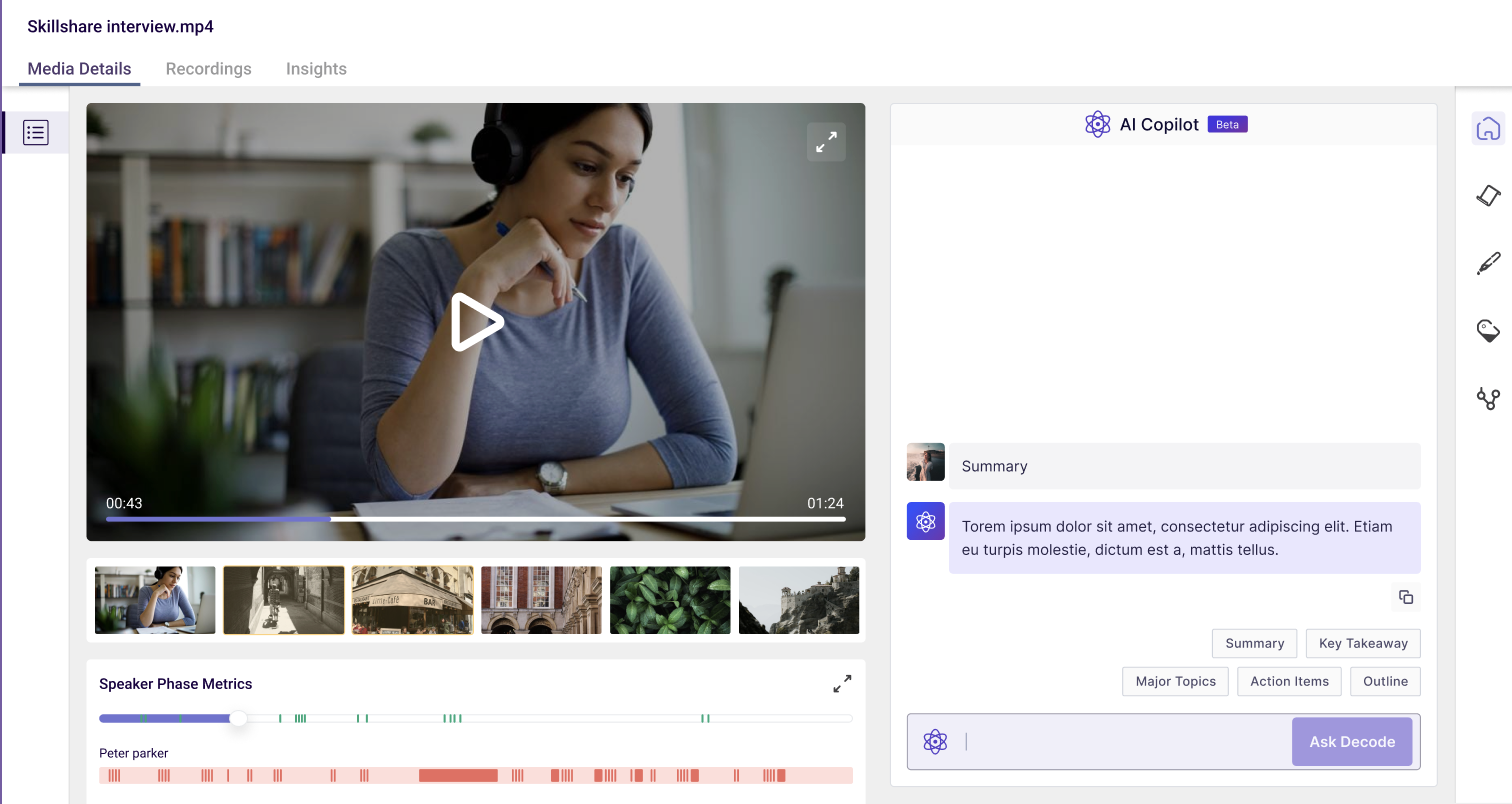Open the branch/merge icon in right sidebar
The image size is (1512, 804).
pyautogui.click(x=1488, y=399)
